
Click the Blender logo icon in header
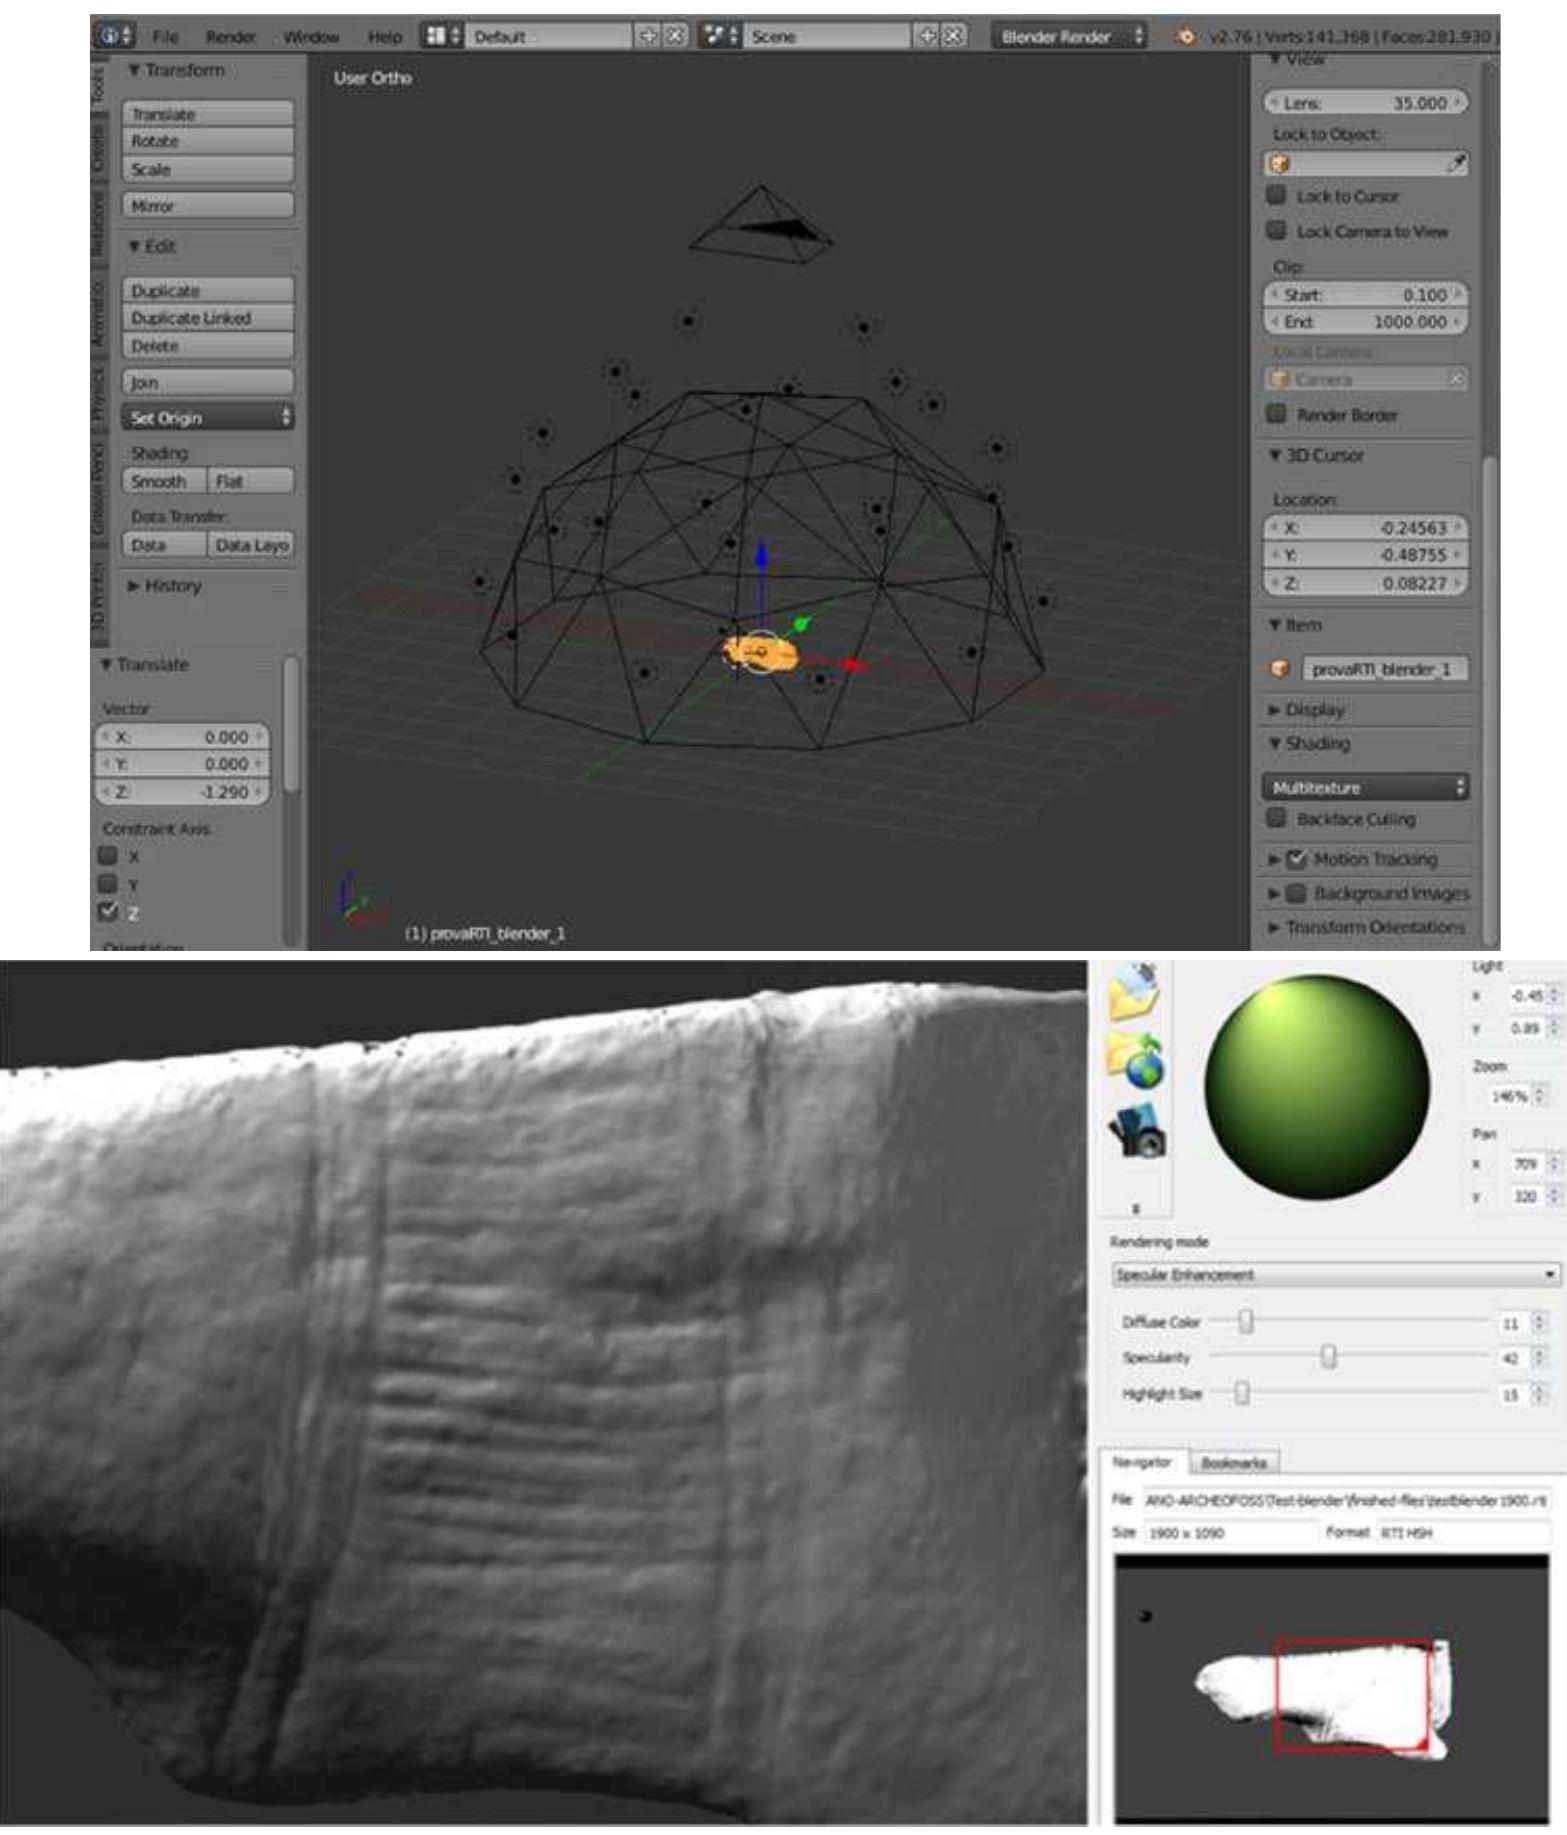pos(1185,37)
